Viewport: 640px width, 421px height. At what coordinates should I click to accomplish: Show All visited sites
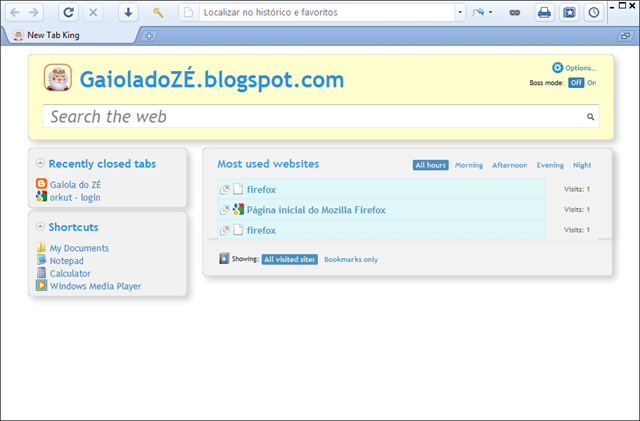click(x=290, y=259)
